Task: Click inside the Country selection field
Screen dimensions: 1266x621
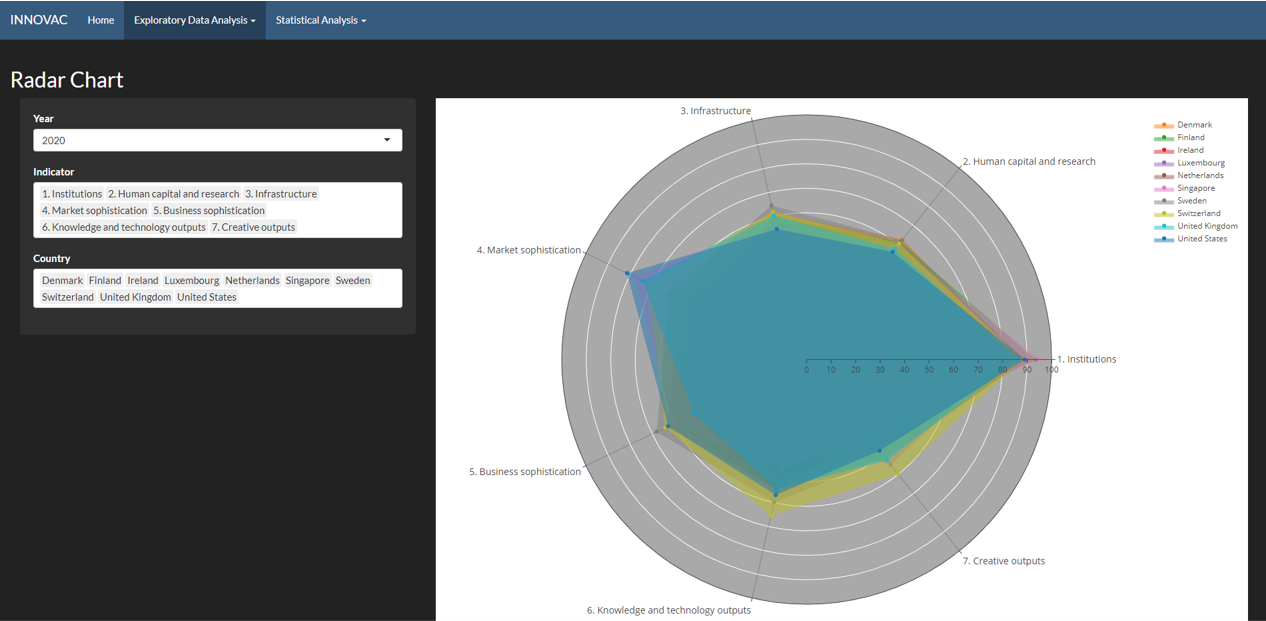Action: [320, 297]
